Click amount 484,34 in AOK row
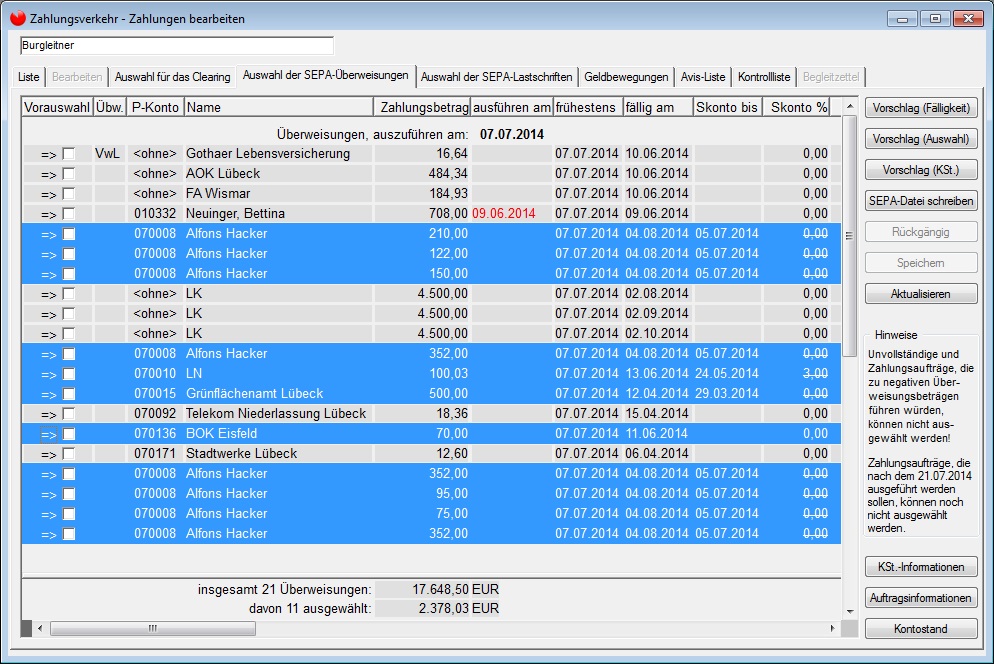This screenshot has width=994, height=664. (448, 174)
